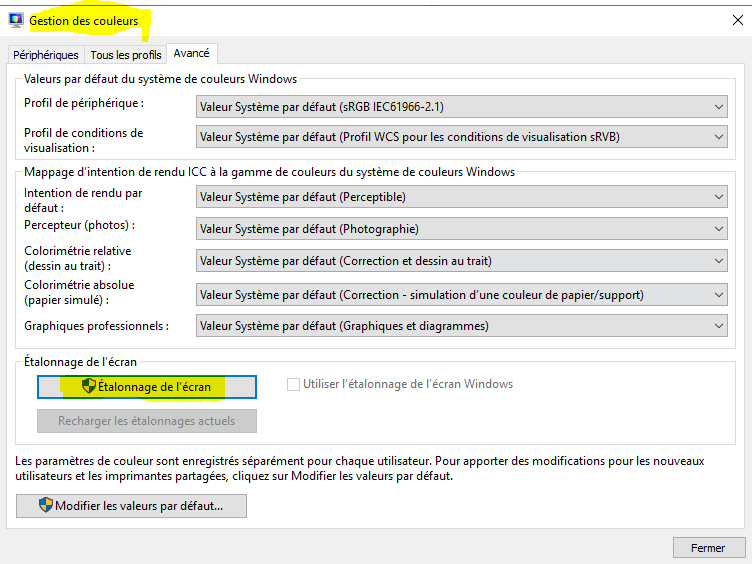This screenshot has width=752, height=564.
Task: Click the window title Gestion des couleurs
Action: point(83,21)
